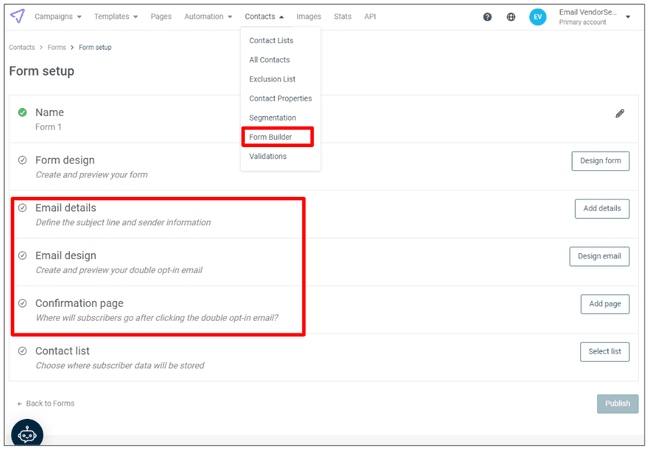Click the Email details heading

tap(65, 208)
